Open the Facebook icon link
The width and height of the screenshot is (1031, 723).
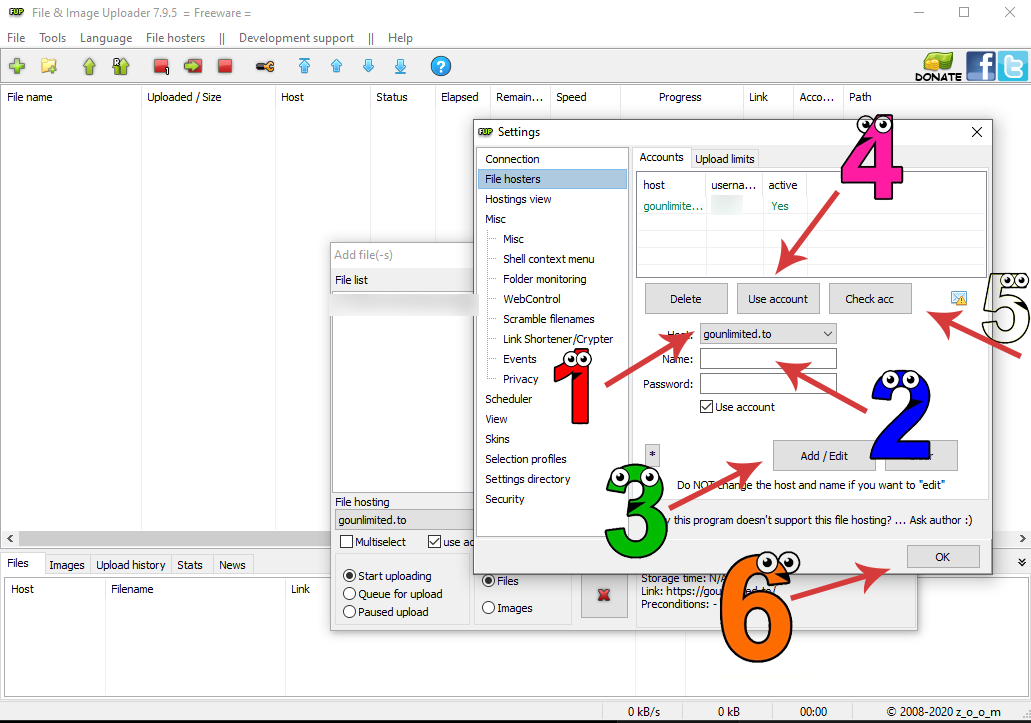click(981, 66)
